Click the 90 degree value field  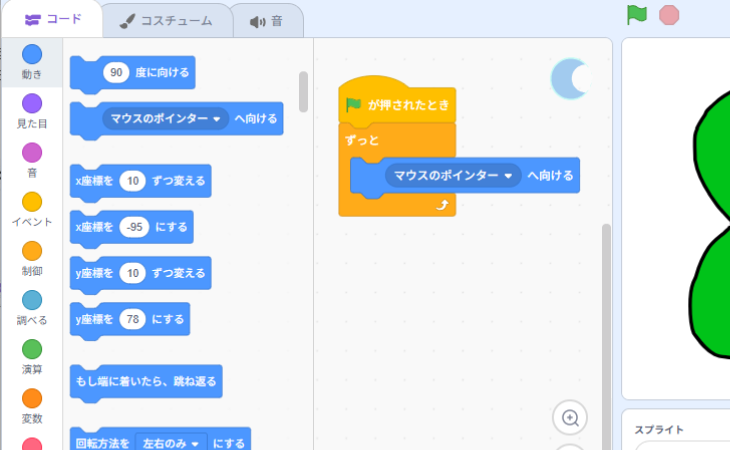coord(116,72)
